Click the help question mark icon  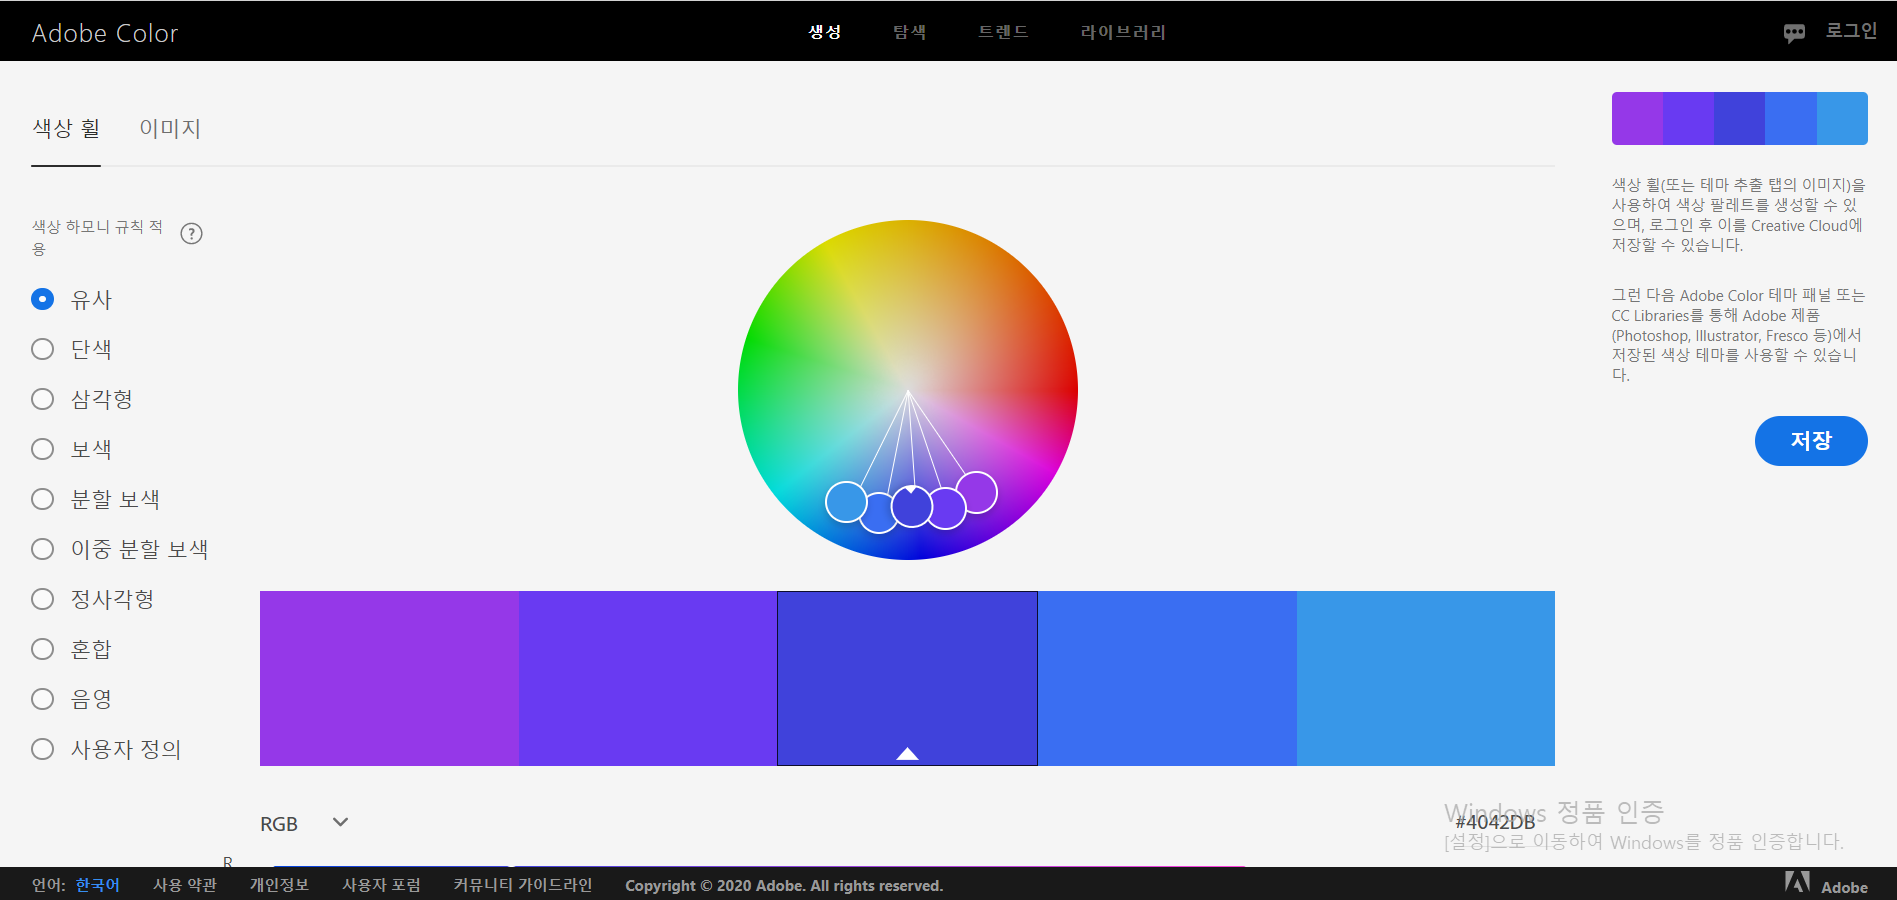tap(191, 234)
